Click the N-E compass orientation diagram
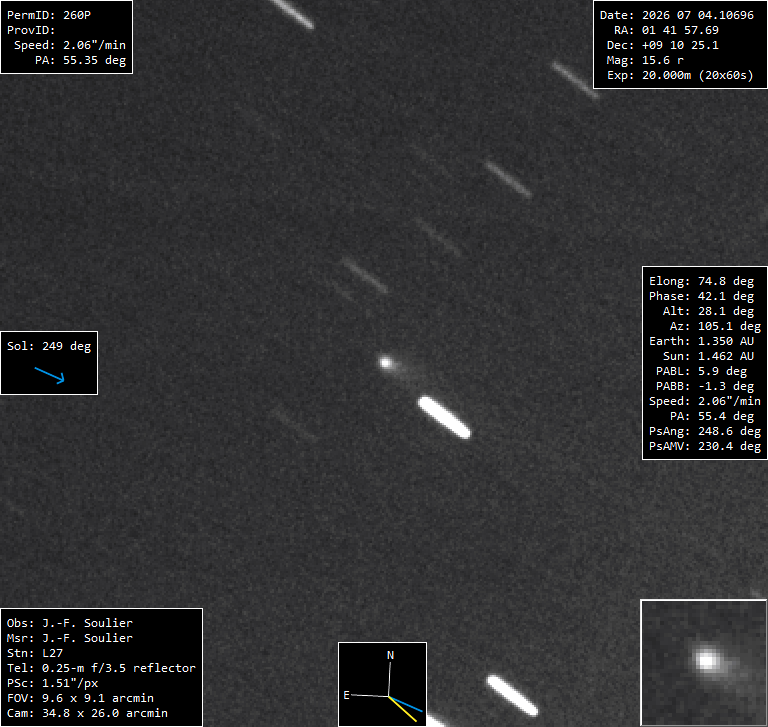Image resolution: width=768 pixels, height=727 pixels. click(383, 684)
